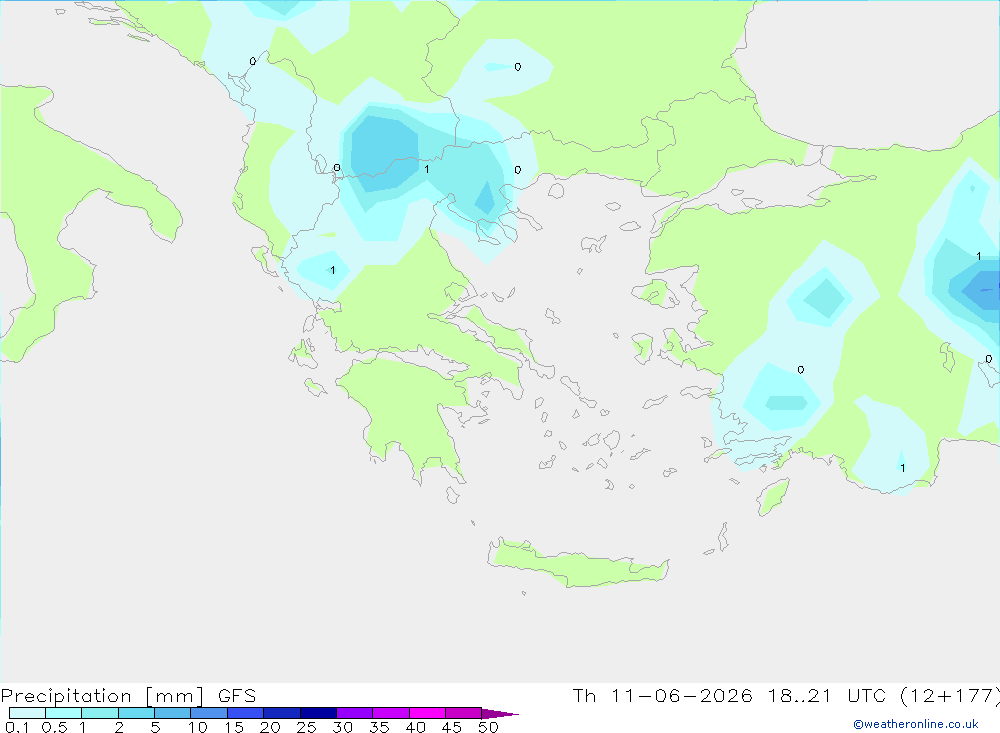Click the 25–30 mm navy swatch
The width and height of the screenshot is (1000, 733).
tap(318, 713)
